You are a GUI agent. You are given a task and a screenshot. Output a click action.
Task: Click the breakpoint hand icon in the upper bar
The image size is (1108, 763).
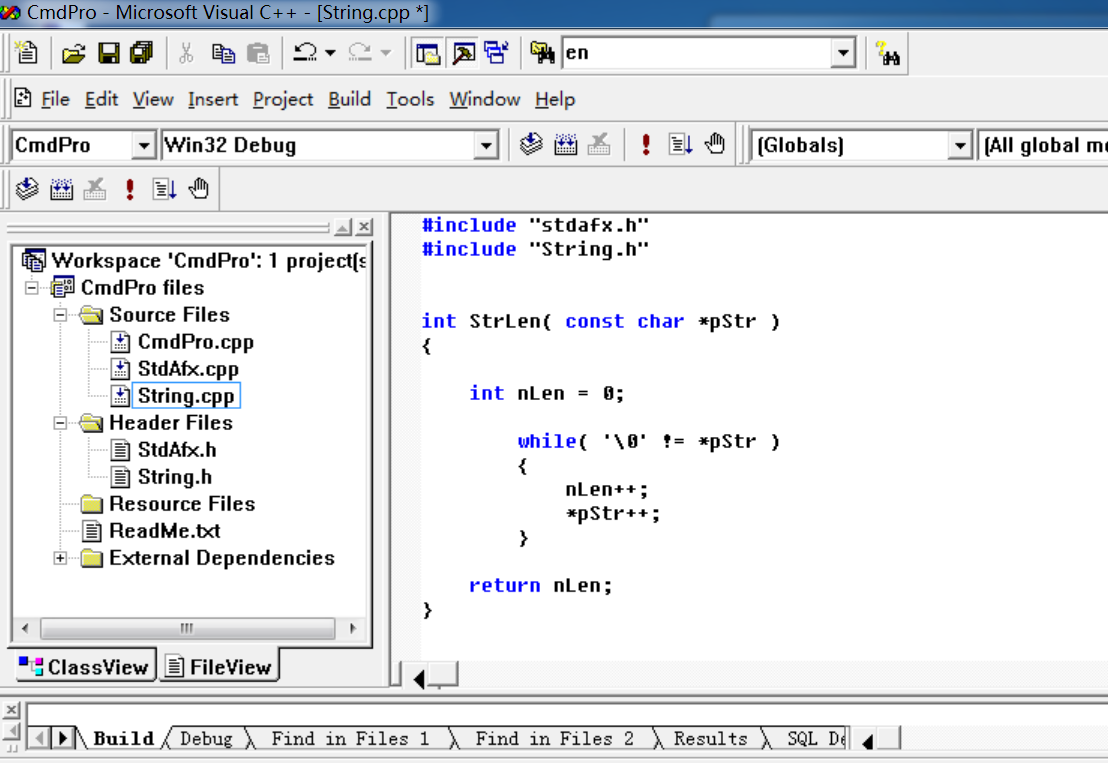point(715,145)
